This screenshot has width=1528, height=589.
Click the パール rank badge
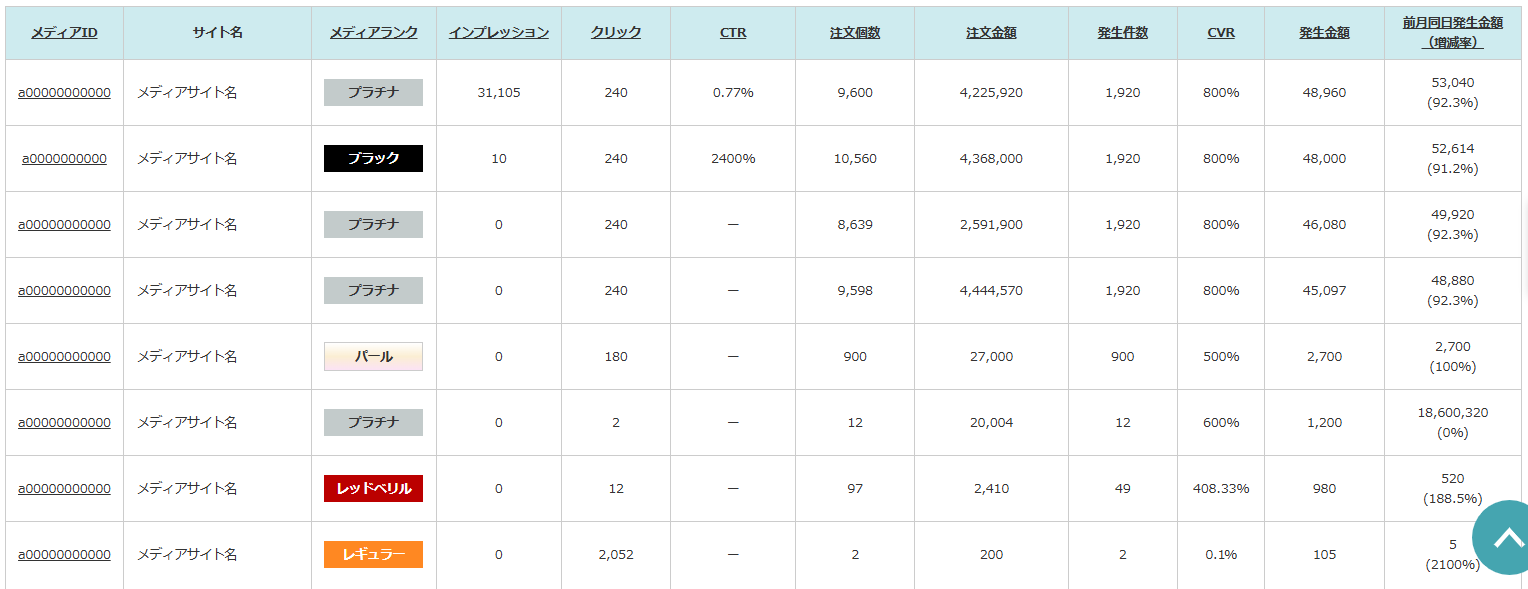[x=373, y=357]
